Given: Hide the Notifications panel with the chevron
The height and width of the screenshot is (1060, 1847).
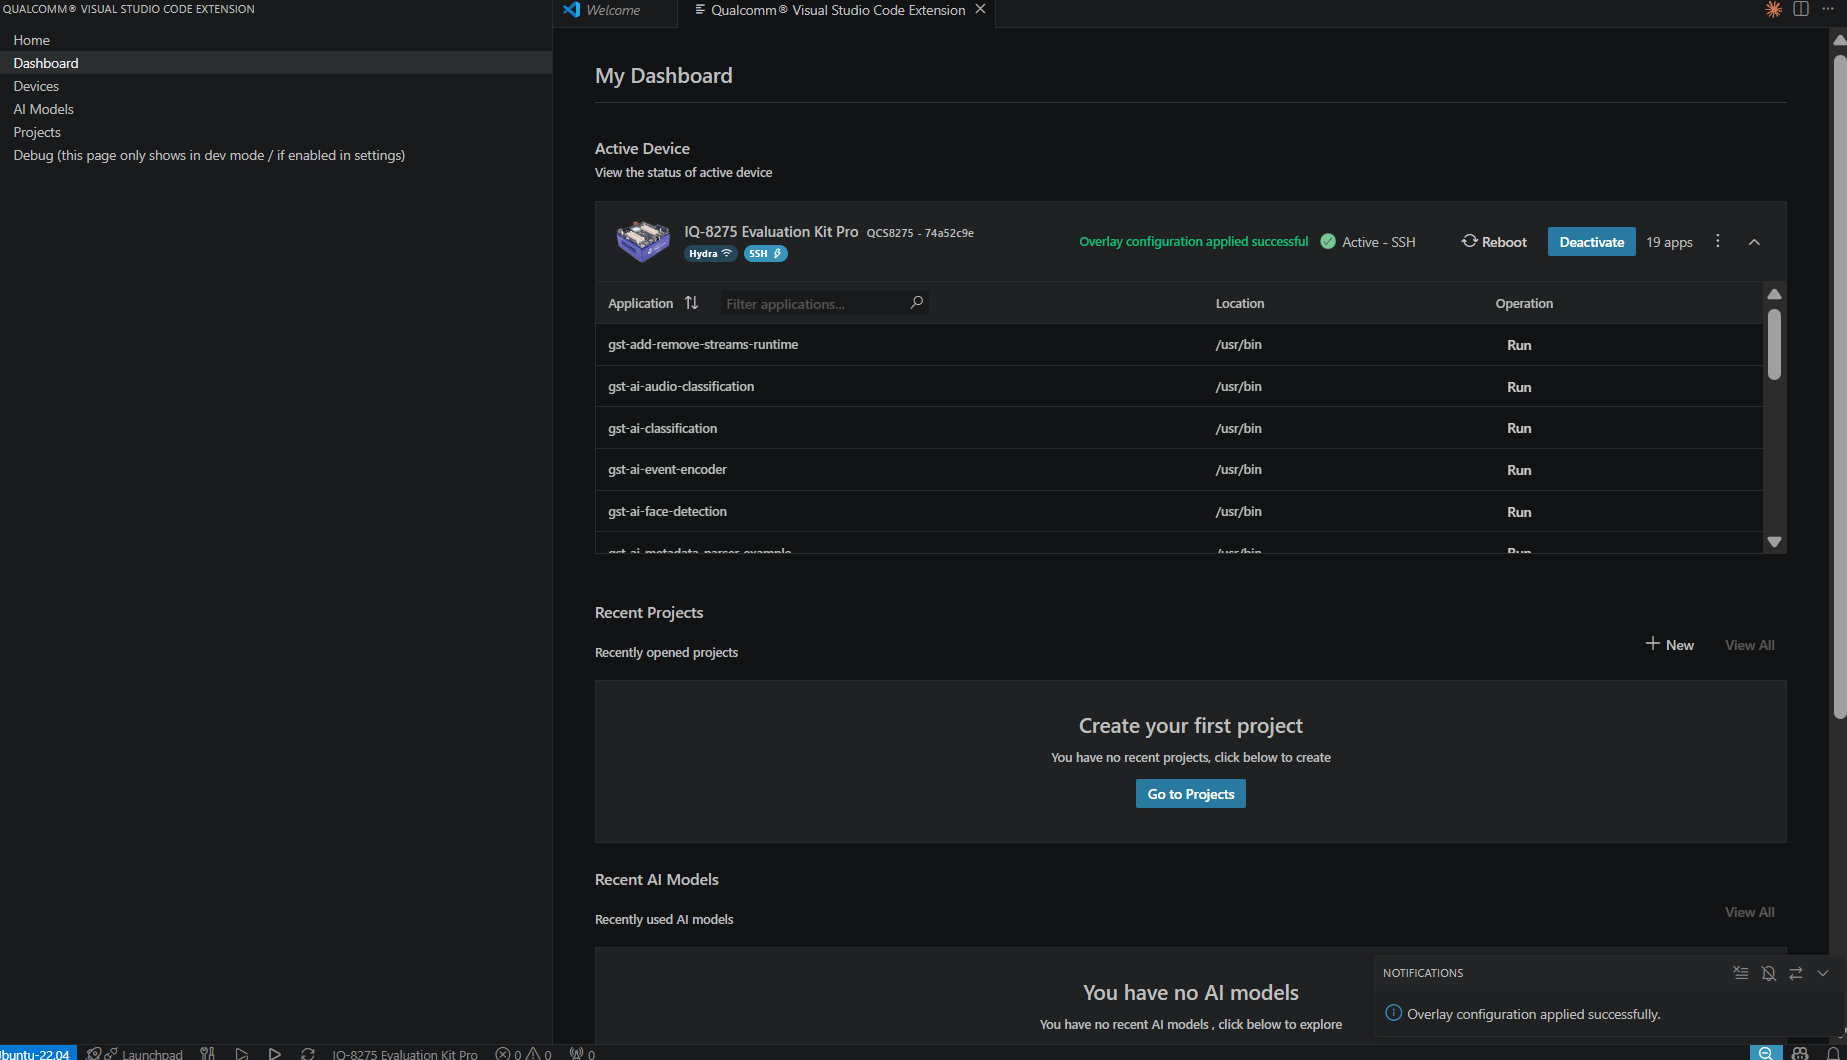Looking at the screenshot, I should point(1823,973).
